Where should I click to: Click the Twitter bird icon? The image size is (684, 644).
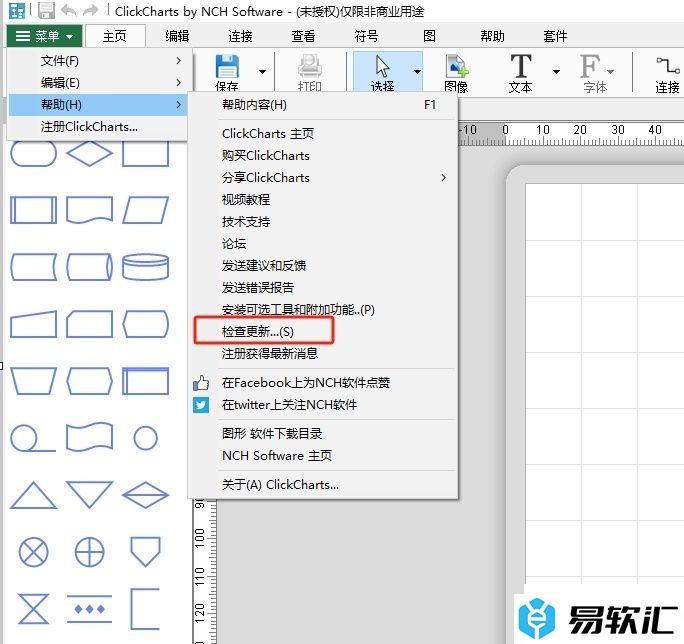[201, 405]
